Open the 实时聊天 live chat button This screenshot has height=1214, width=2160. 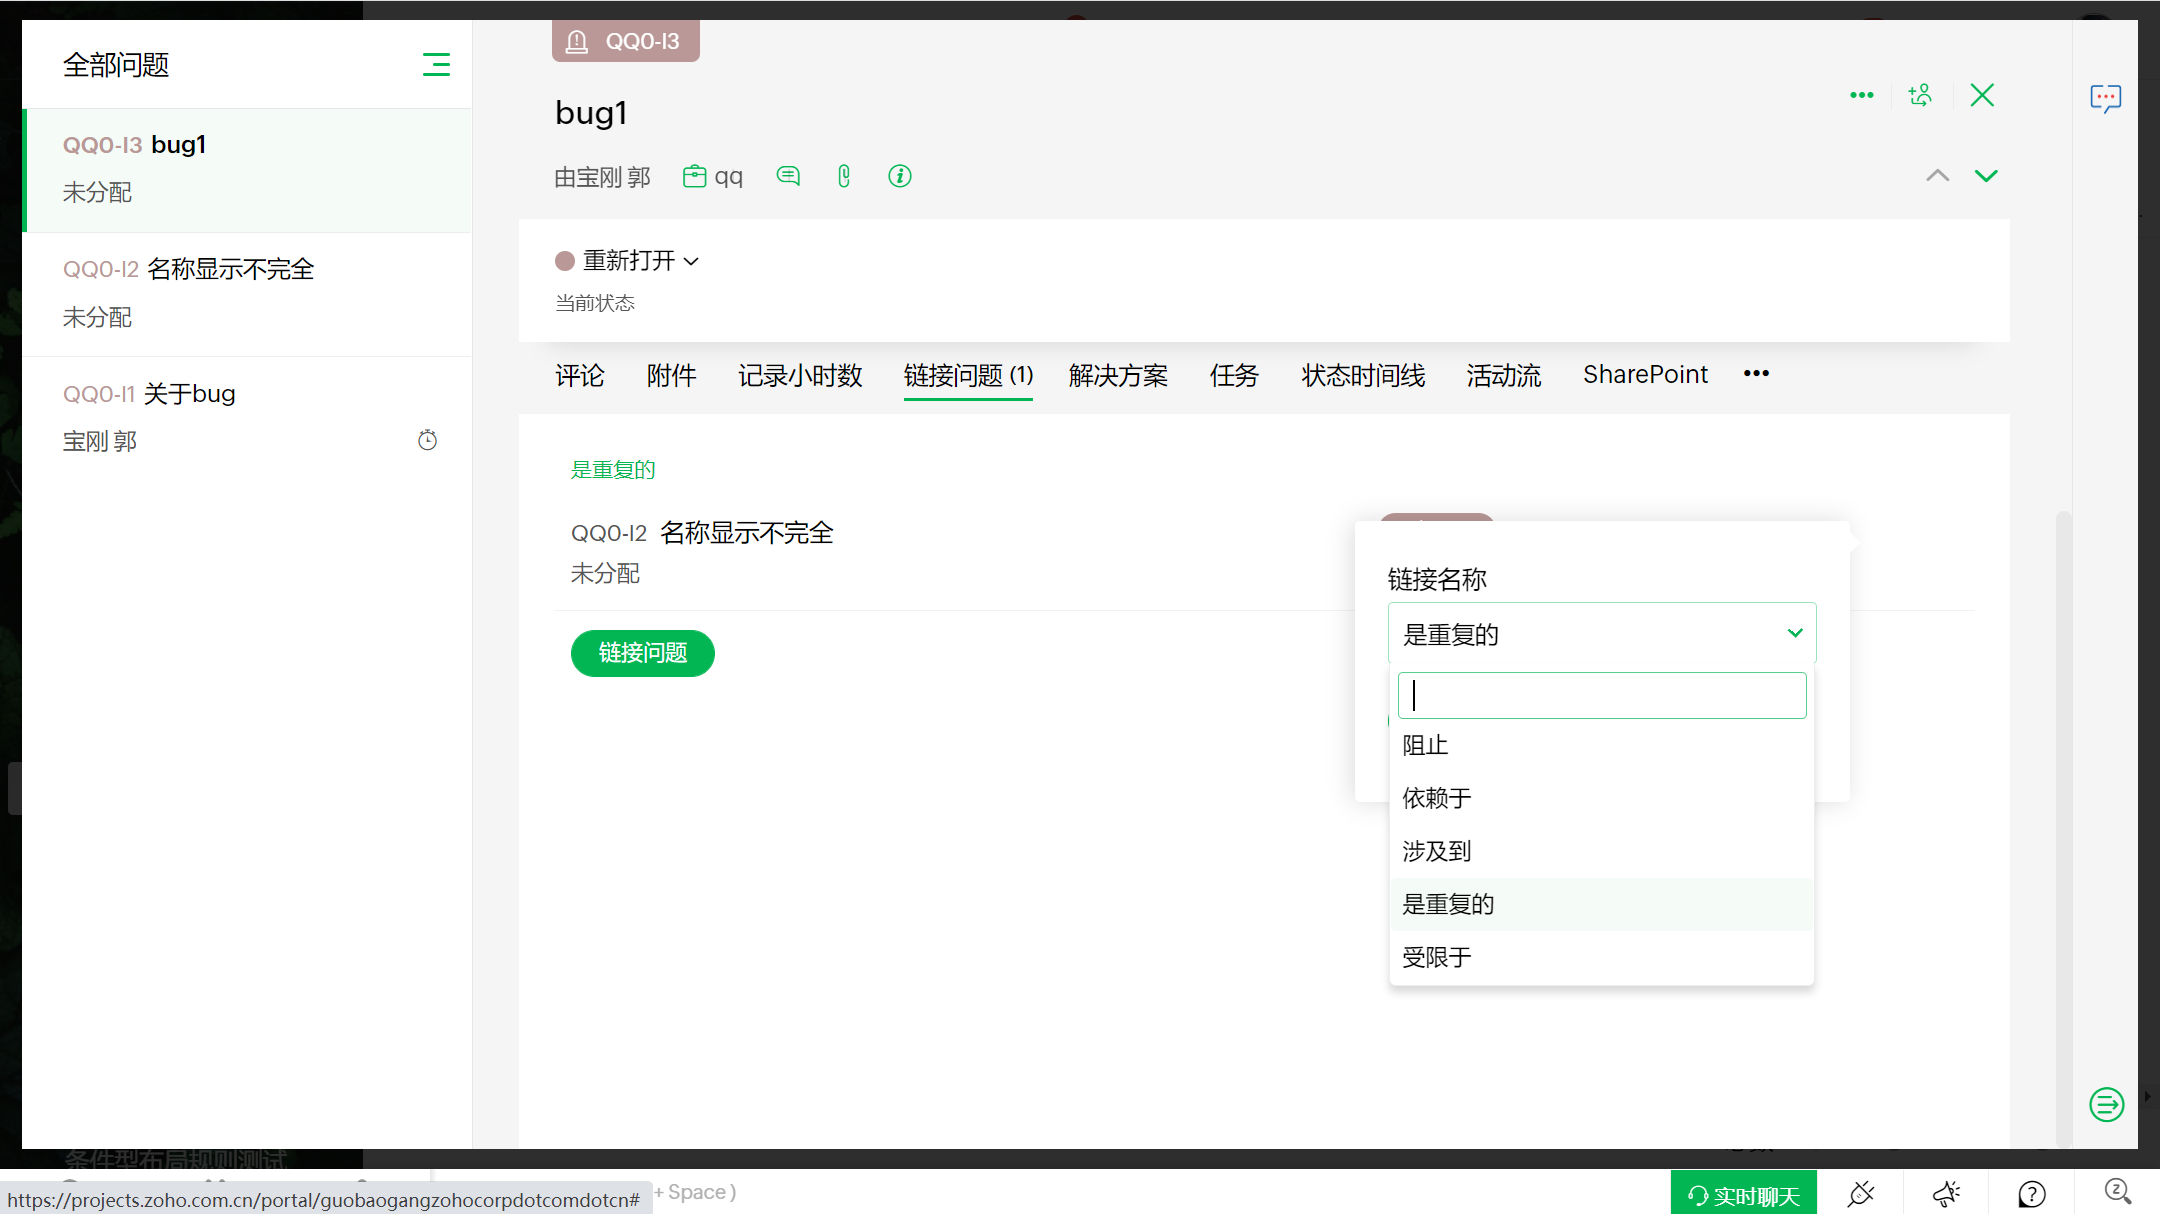coord(1743,1194)
